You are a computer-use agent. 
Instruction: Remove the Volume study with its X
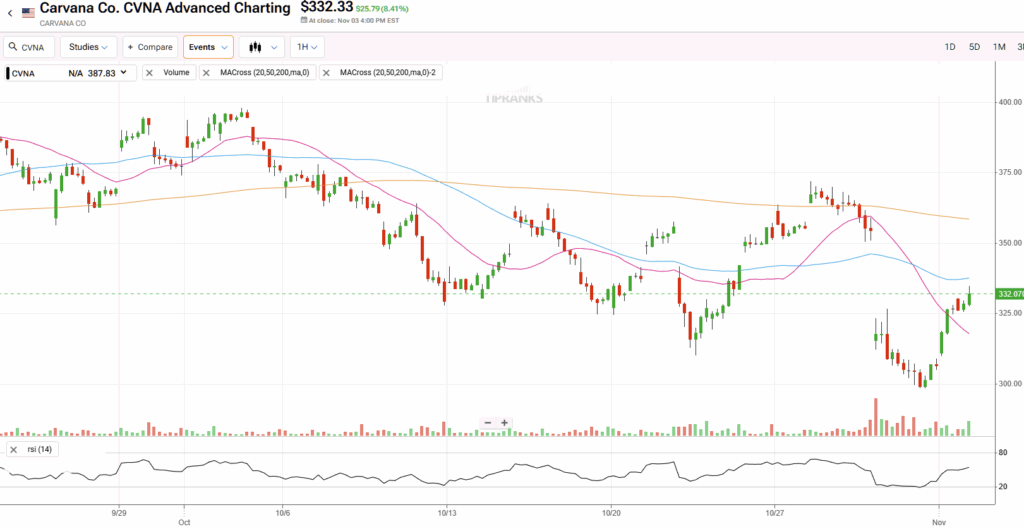[x=149, y=73]
